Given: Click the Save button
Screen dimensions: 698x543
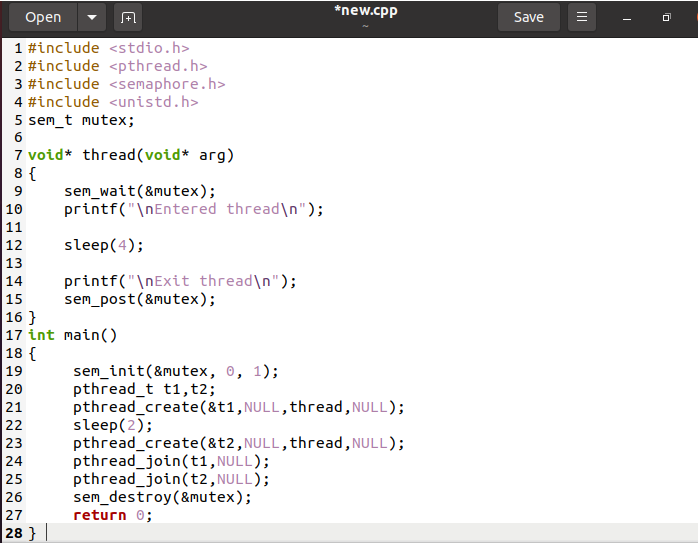Looking at the screenshot, I should tap(528, 17).
